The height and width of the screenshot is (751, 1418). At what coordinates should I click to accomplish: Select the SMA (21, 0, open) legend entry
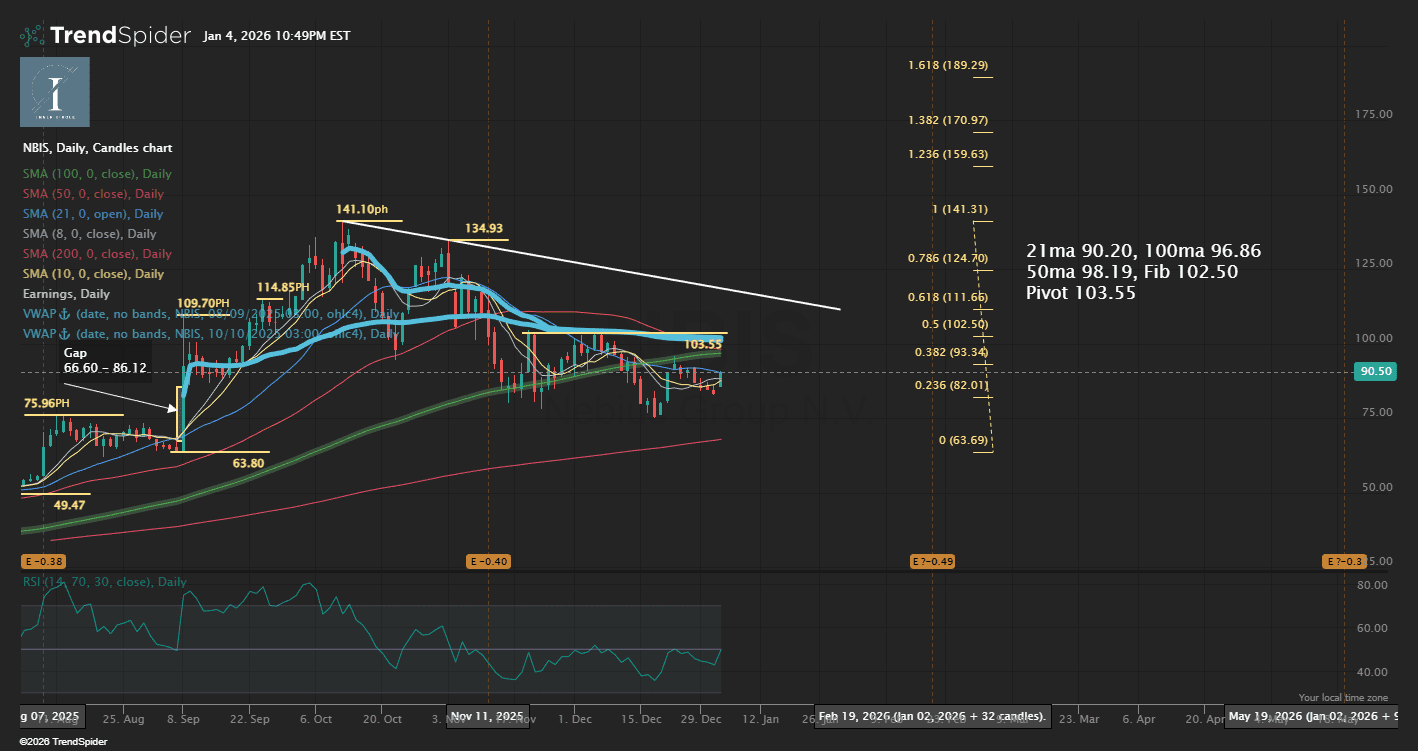(93, 214)
